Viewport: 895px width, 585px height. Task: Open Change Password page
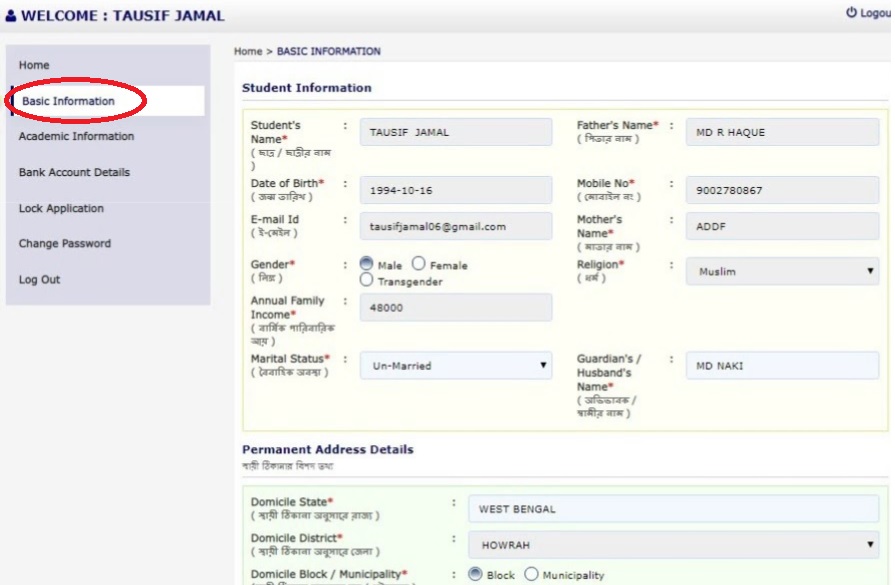click(64, 244)
